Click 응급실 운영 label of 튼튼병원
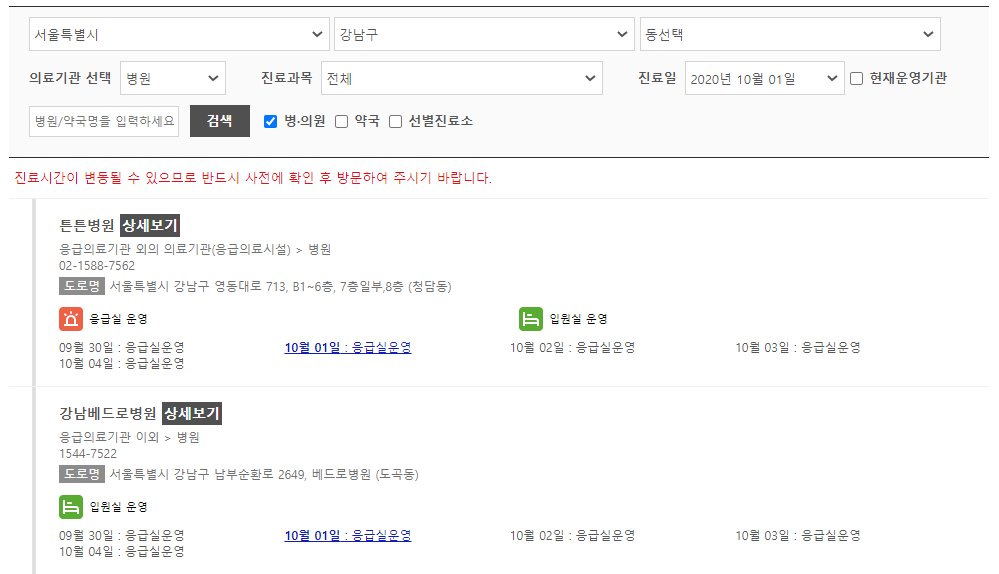This screenshot has height=574, width=999. [x=119, y=319]
